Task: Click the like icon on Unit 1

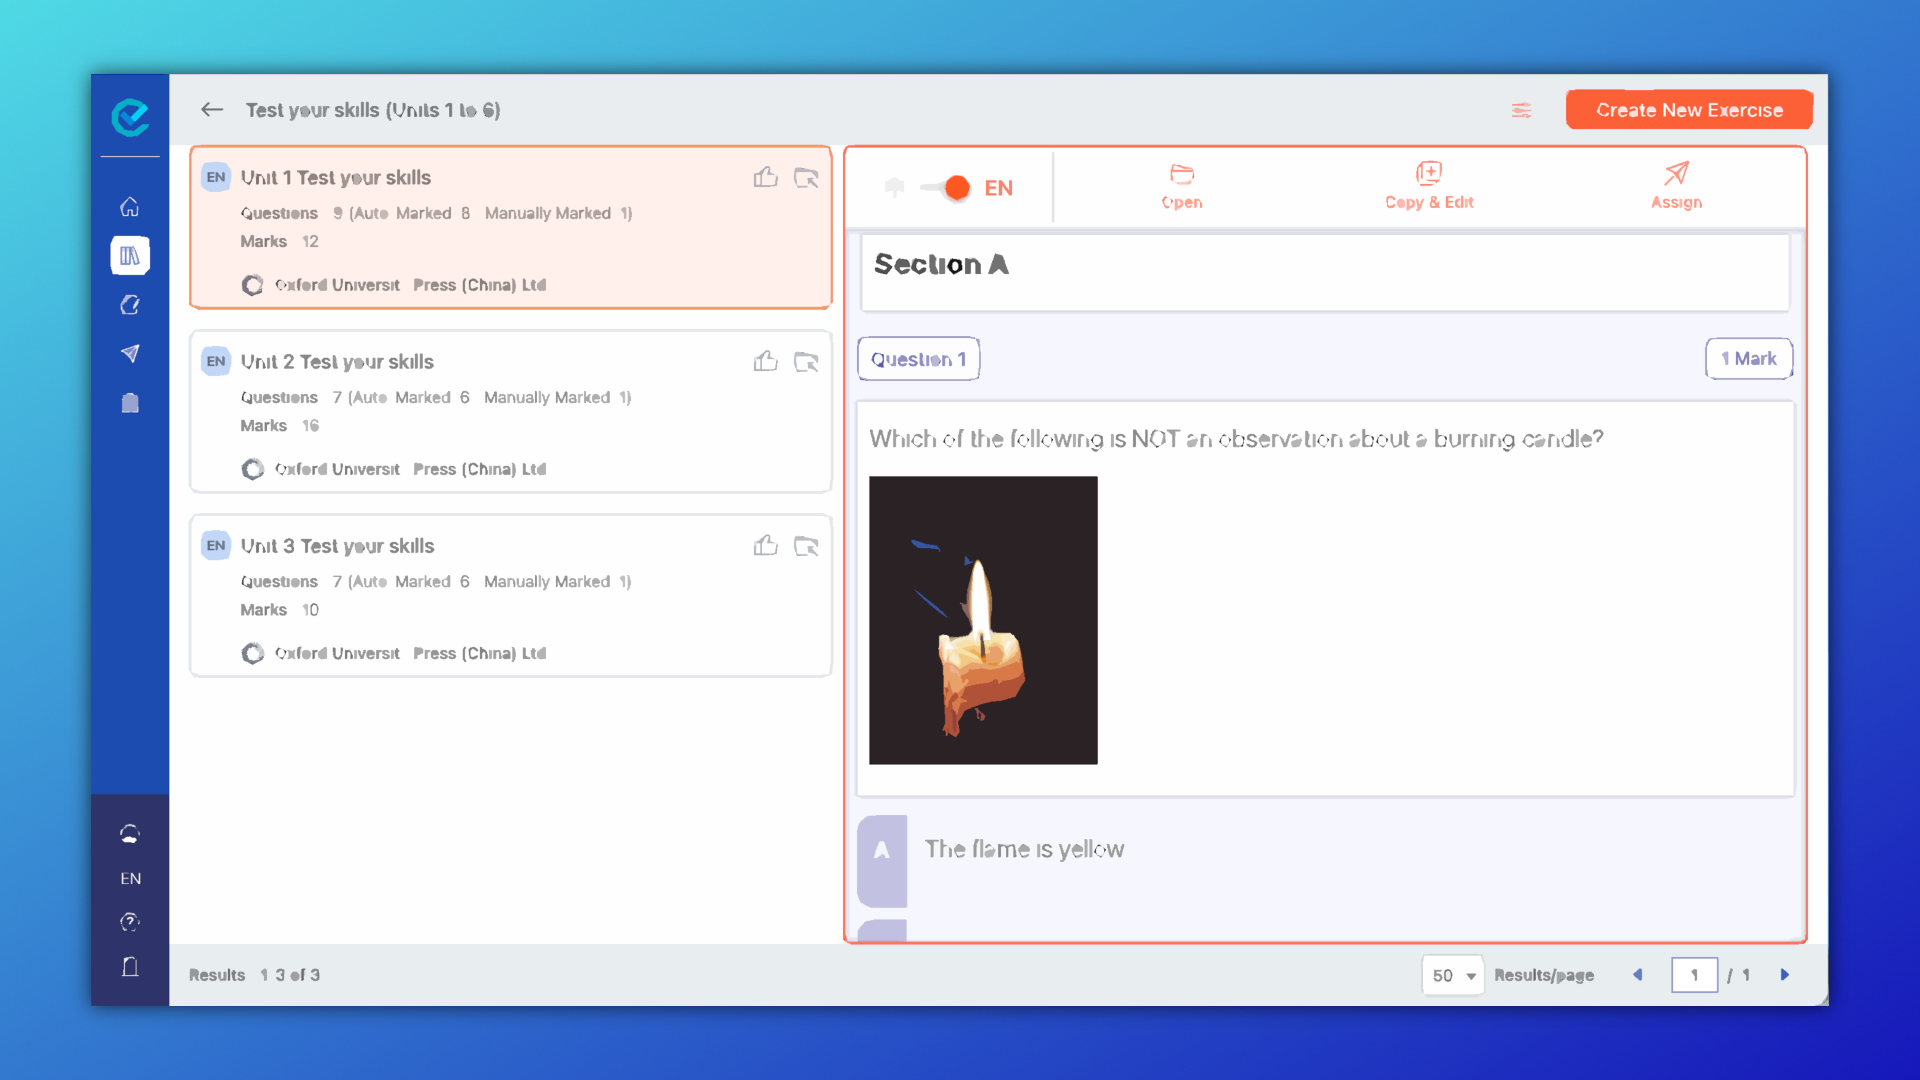Action: click(765, 175)
